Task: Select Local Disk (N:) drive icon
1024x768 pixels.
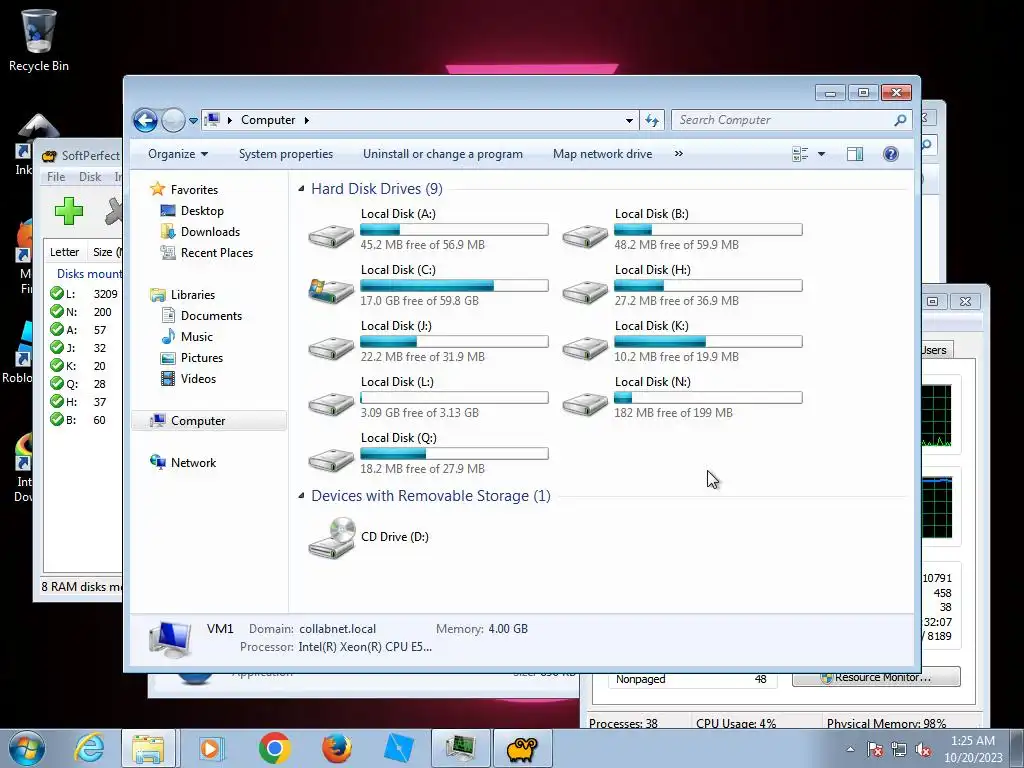Action: [585, 404]
